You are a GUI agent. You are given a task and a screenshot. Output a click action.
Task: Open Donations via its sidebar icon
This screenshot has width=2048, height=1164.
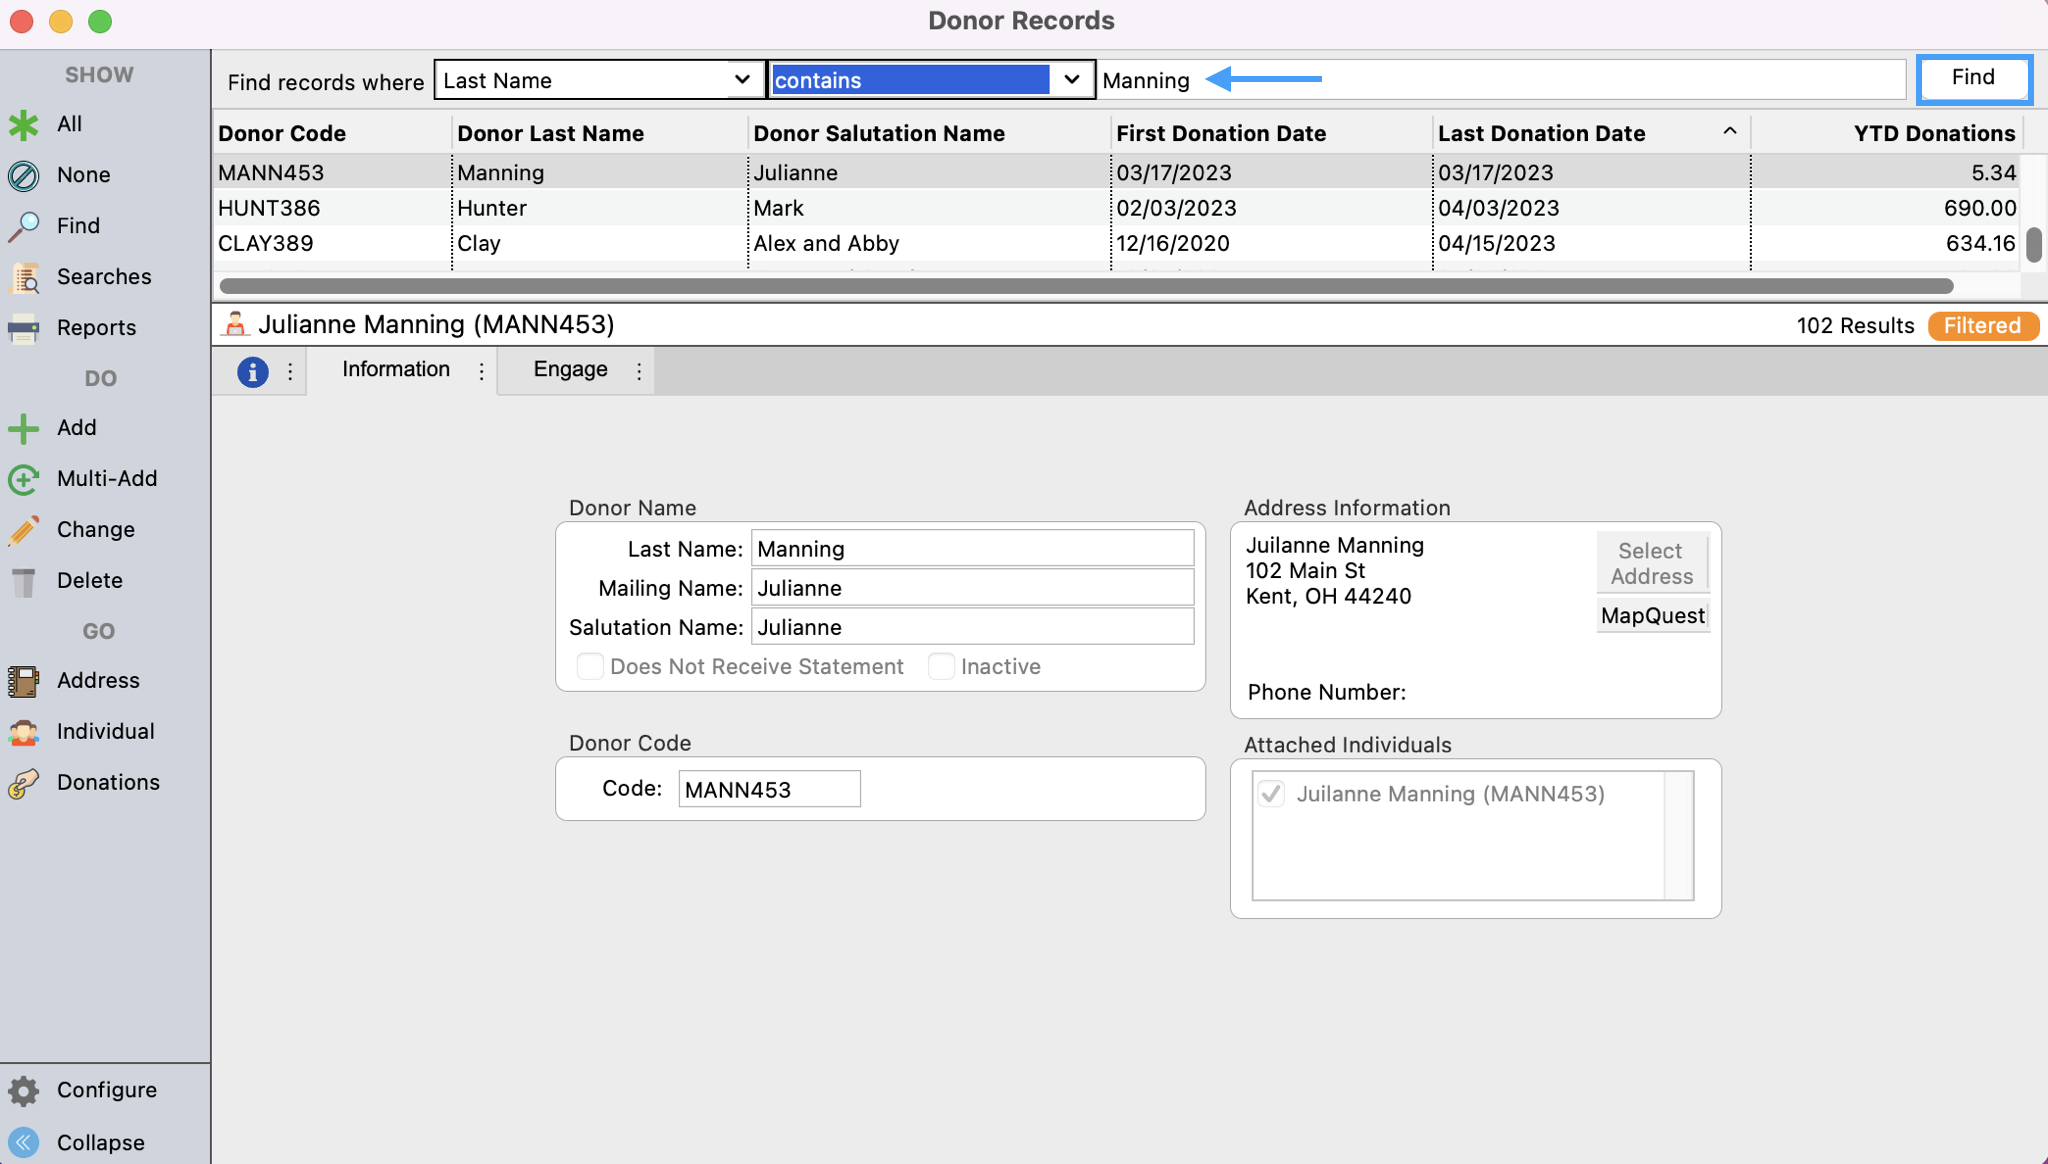click(x=23, y=783)
